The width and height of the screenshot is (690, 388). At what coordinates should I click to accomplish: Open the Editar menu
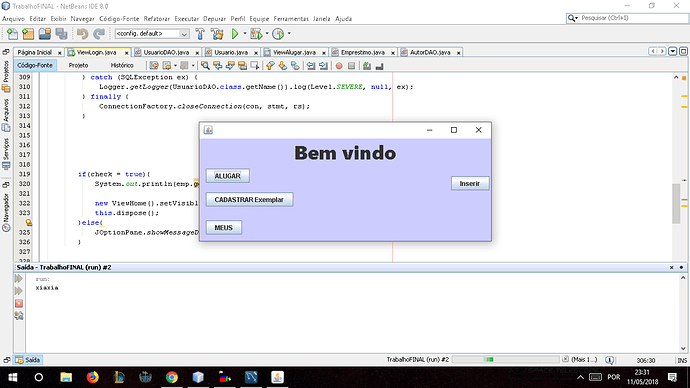(x=37, y=18)
